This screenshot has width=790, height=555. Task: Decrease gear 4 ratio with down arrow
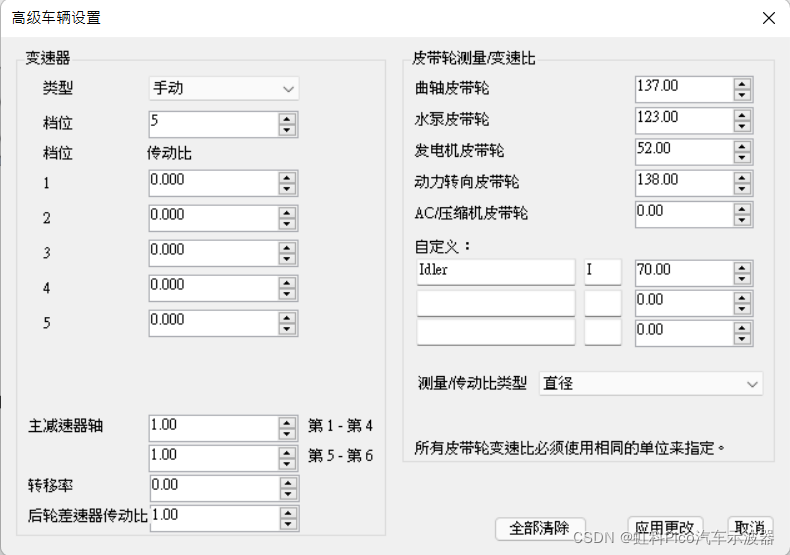(x=287, y=294)
